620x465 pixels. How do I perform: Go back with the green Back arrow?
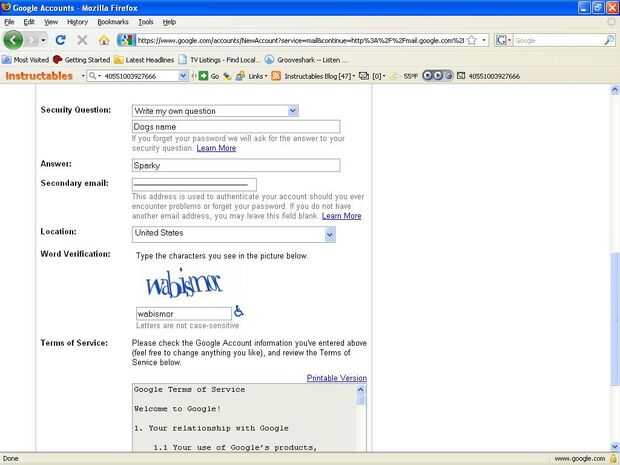click(x=13, y=40)
